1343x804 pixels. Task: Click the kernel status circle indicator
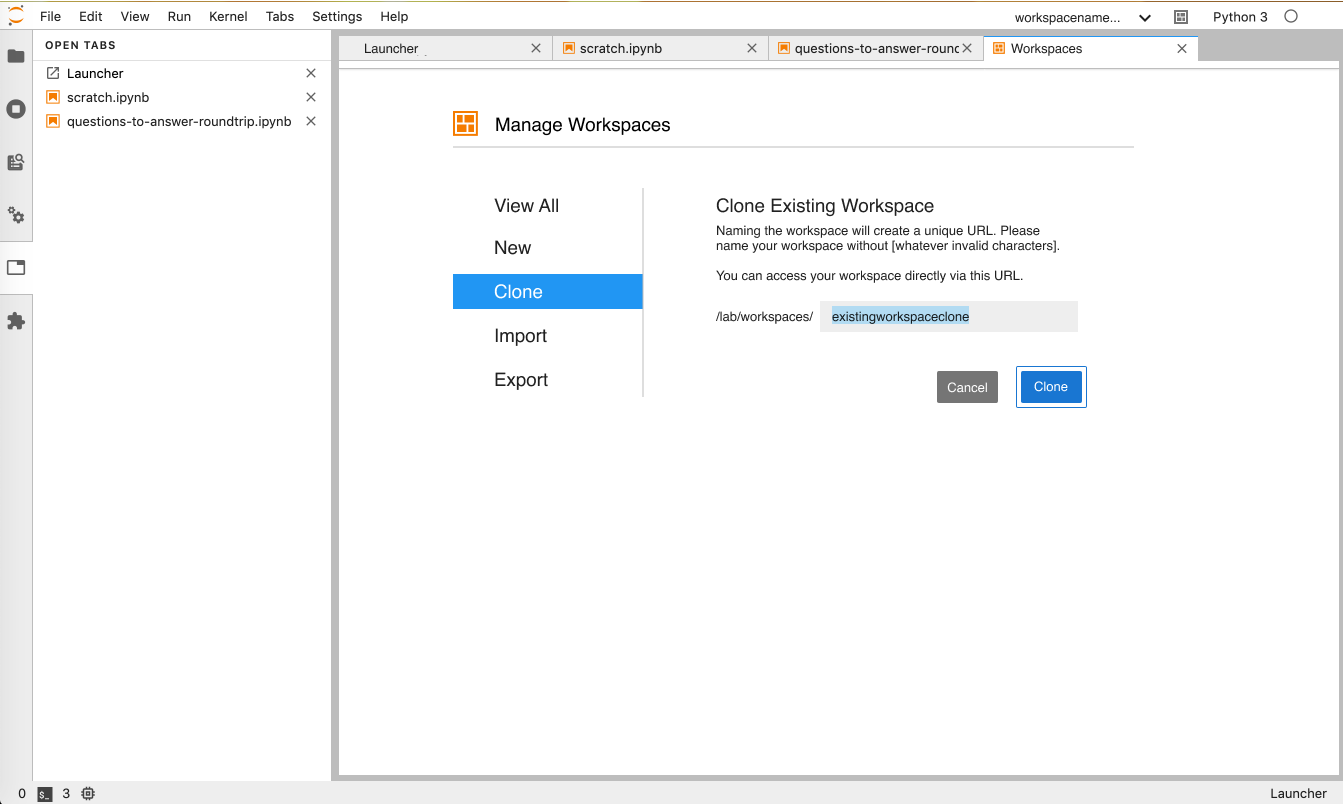(x=1291, y=16)
